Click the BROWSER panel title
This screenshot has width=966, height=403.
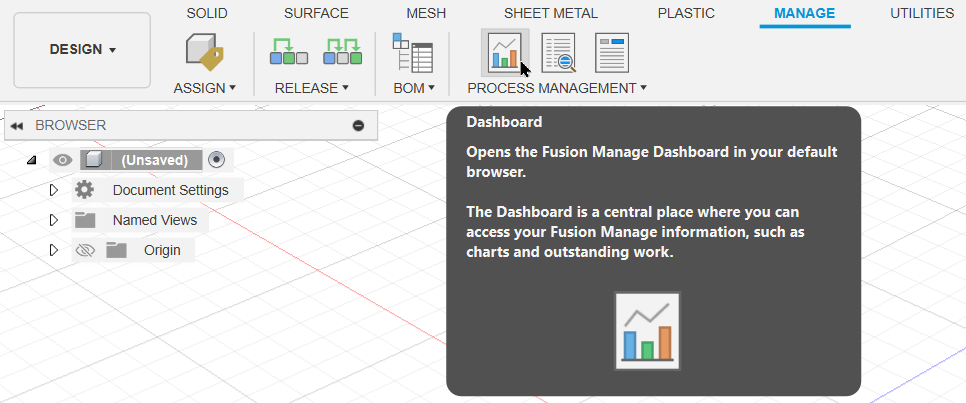pos(71,126)
